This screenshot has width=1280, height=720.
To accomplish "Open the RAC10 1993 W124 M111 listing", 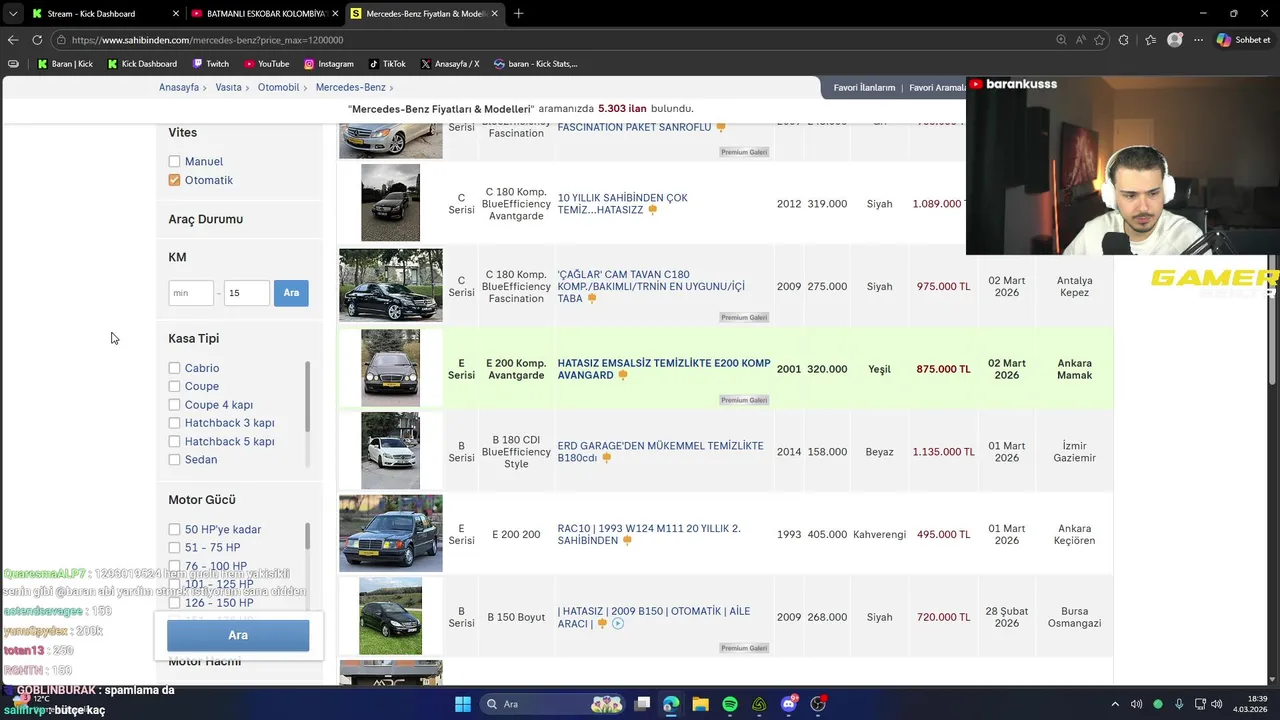I will (649, 534).
